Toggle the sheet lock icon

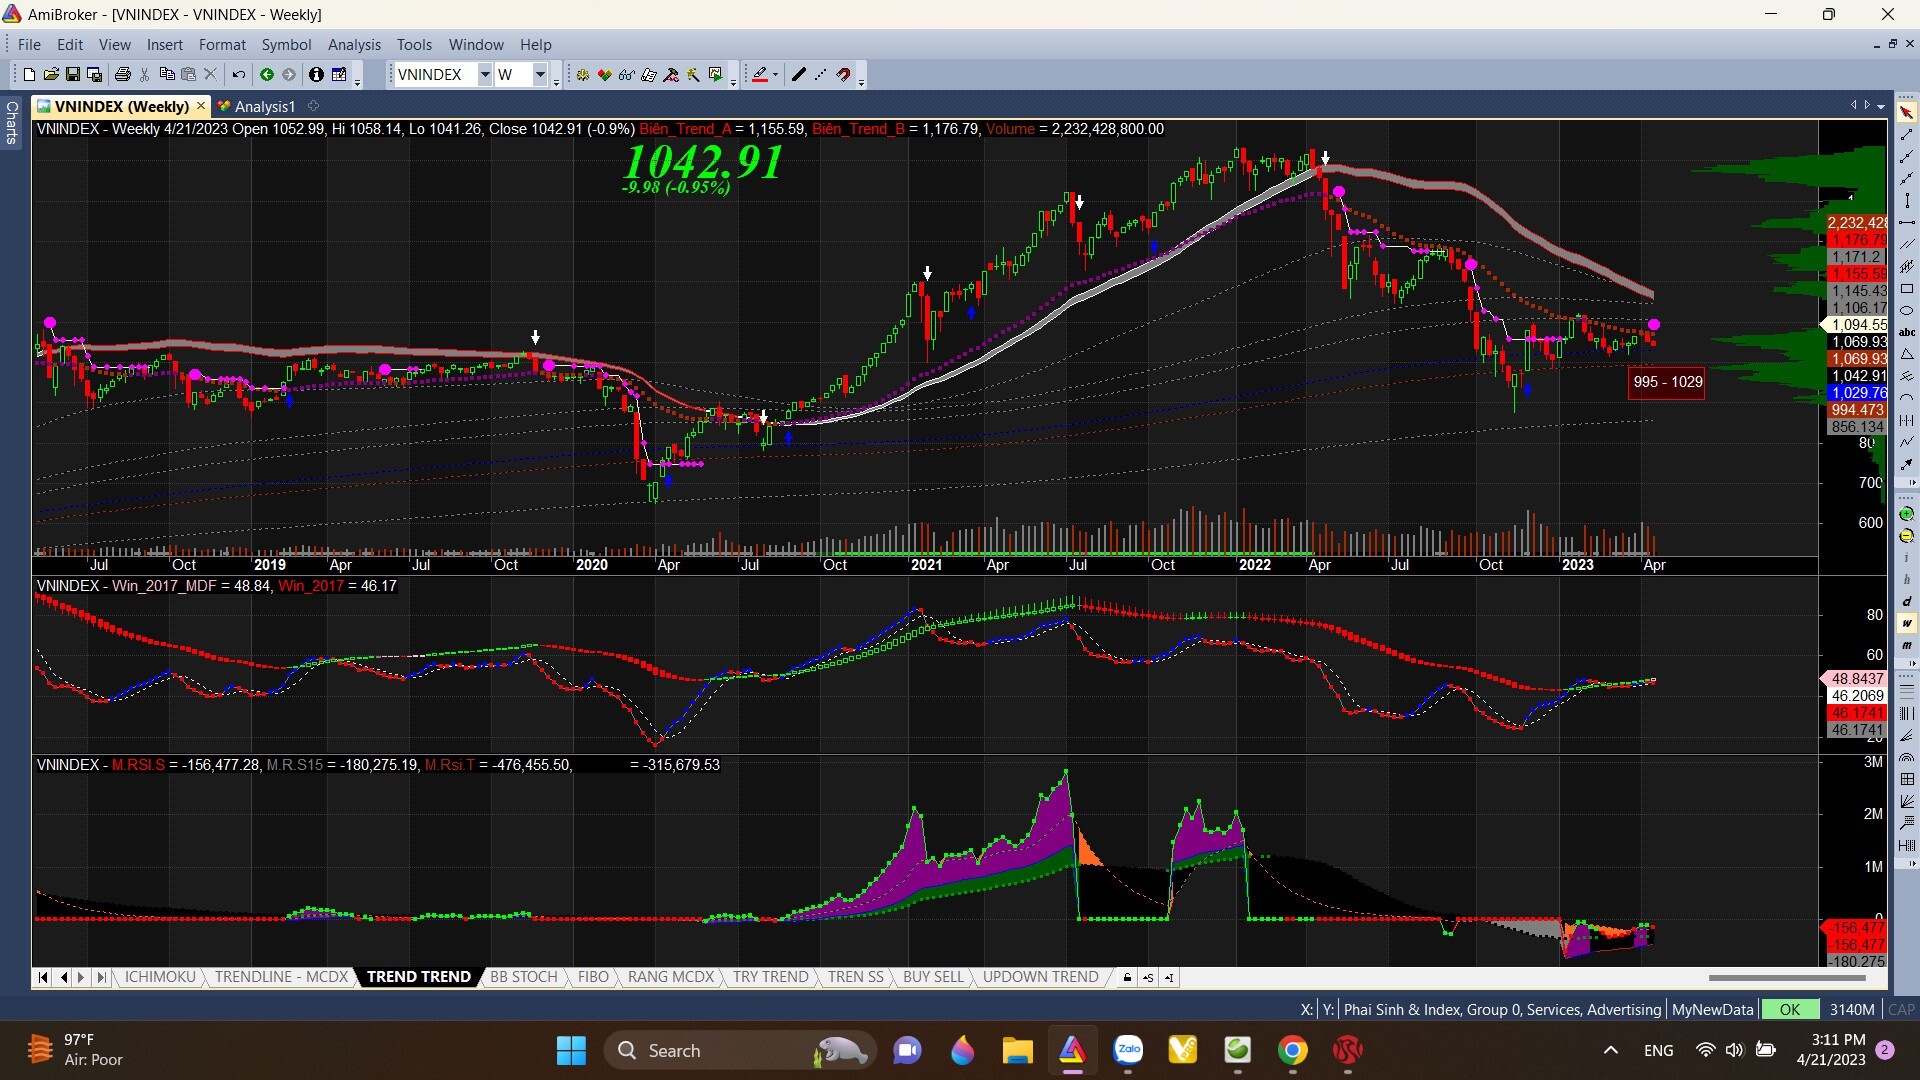tap(1127, 977)
